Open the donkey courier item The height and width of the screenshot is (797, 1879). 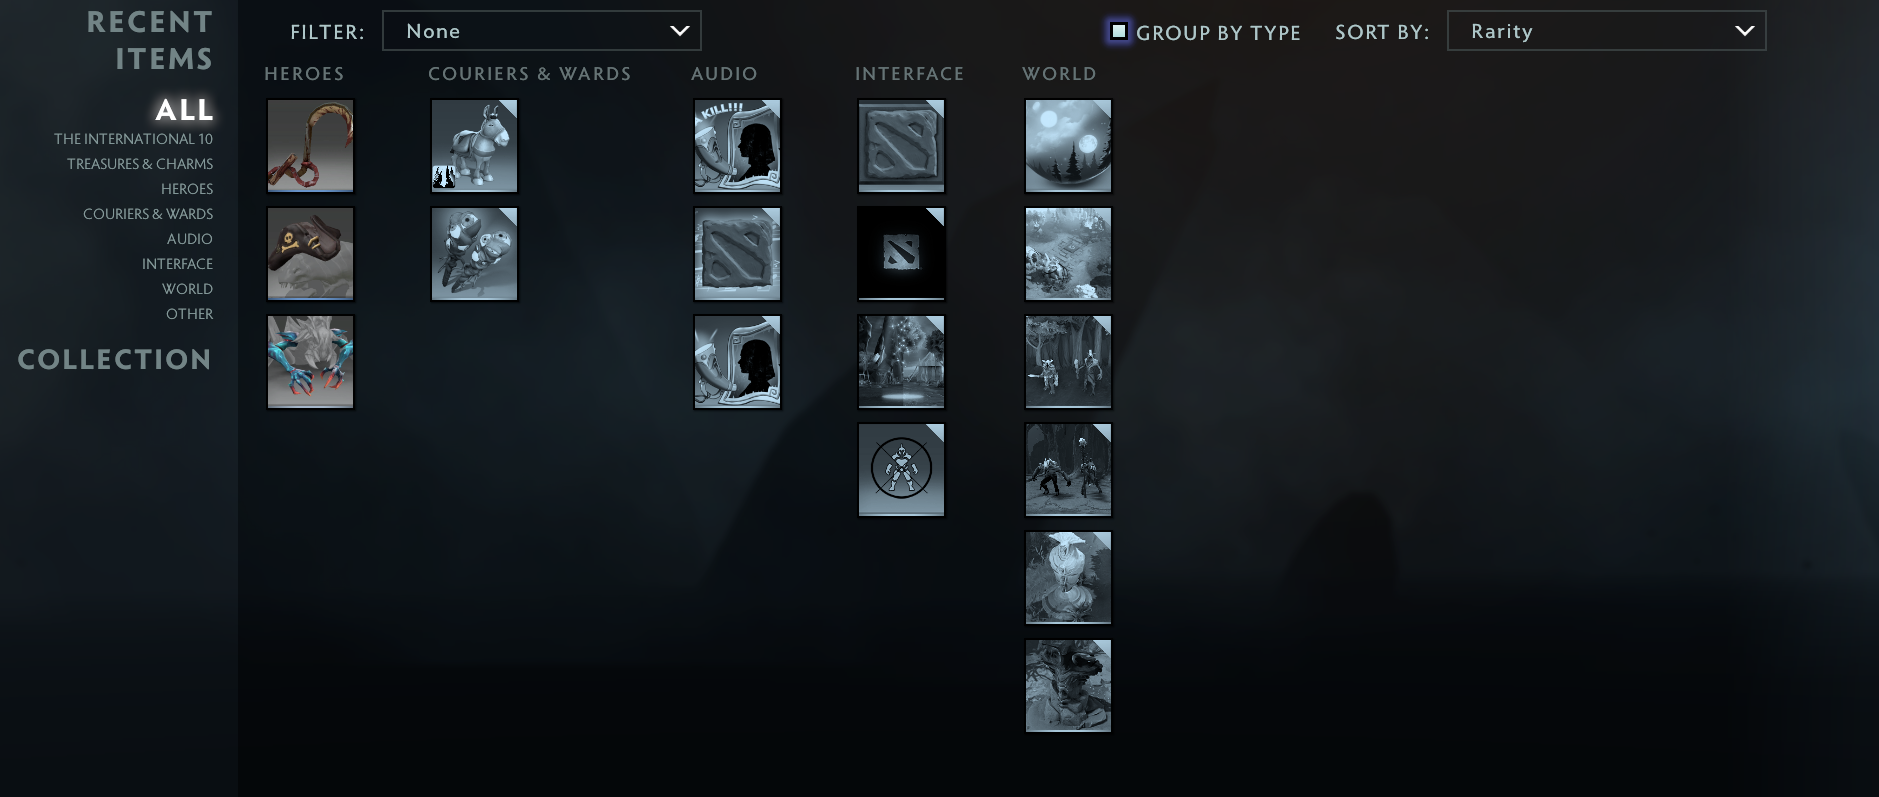474,146
